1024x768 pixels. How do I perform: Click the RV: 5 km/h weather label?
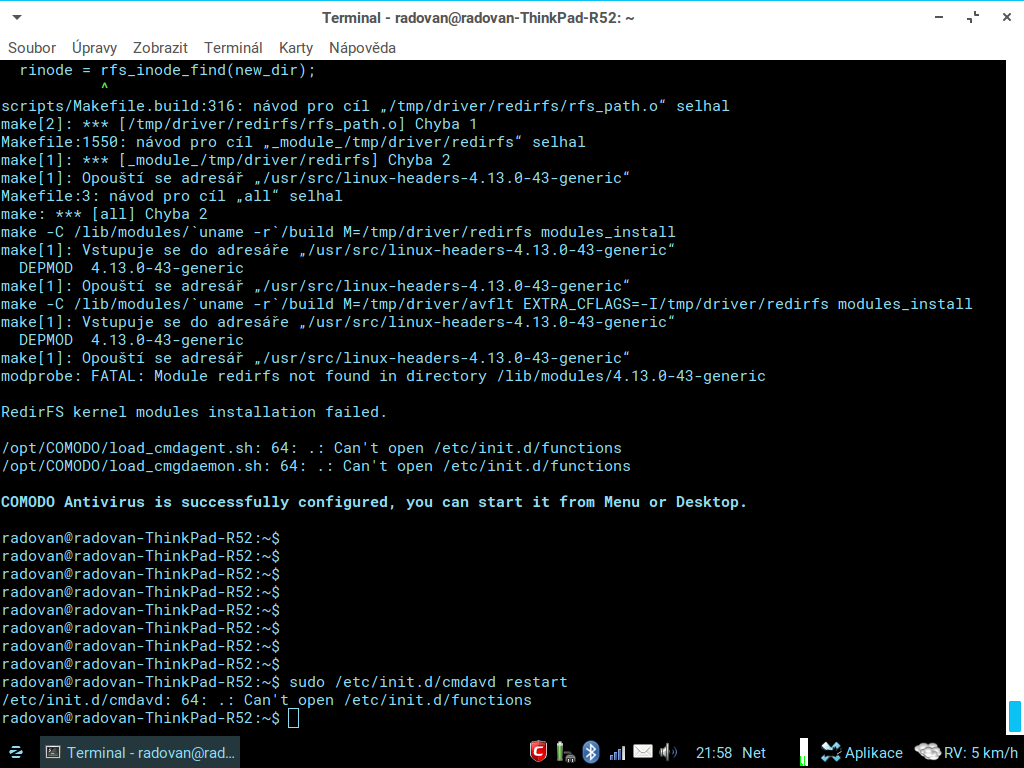[x=981, y=753]
